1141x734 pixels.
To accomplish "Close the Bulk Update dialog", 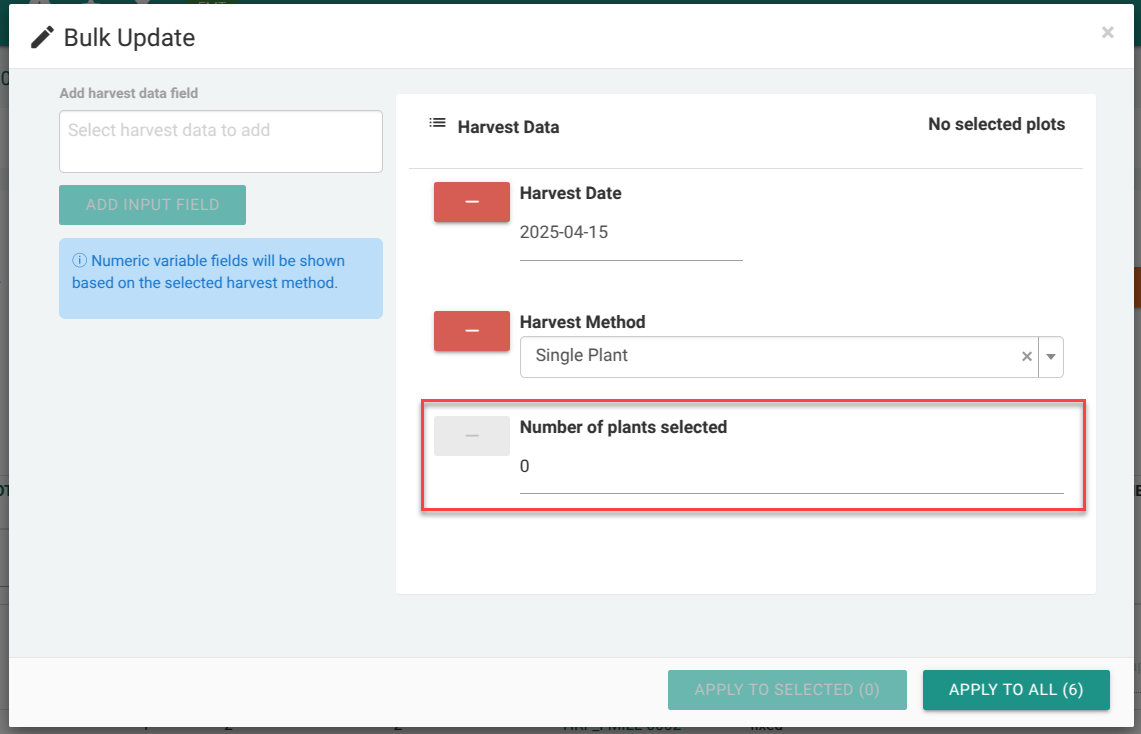I will tap(1107, 33).
